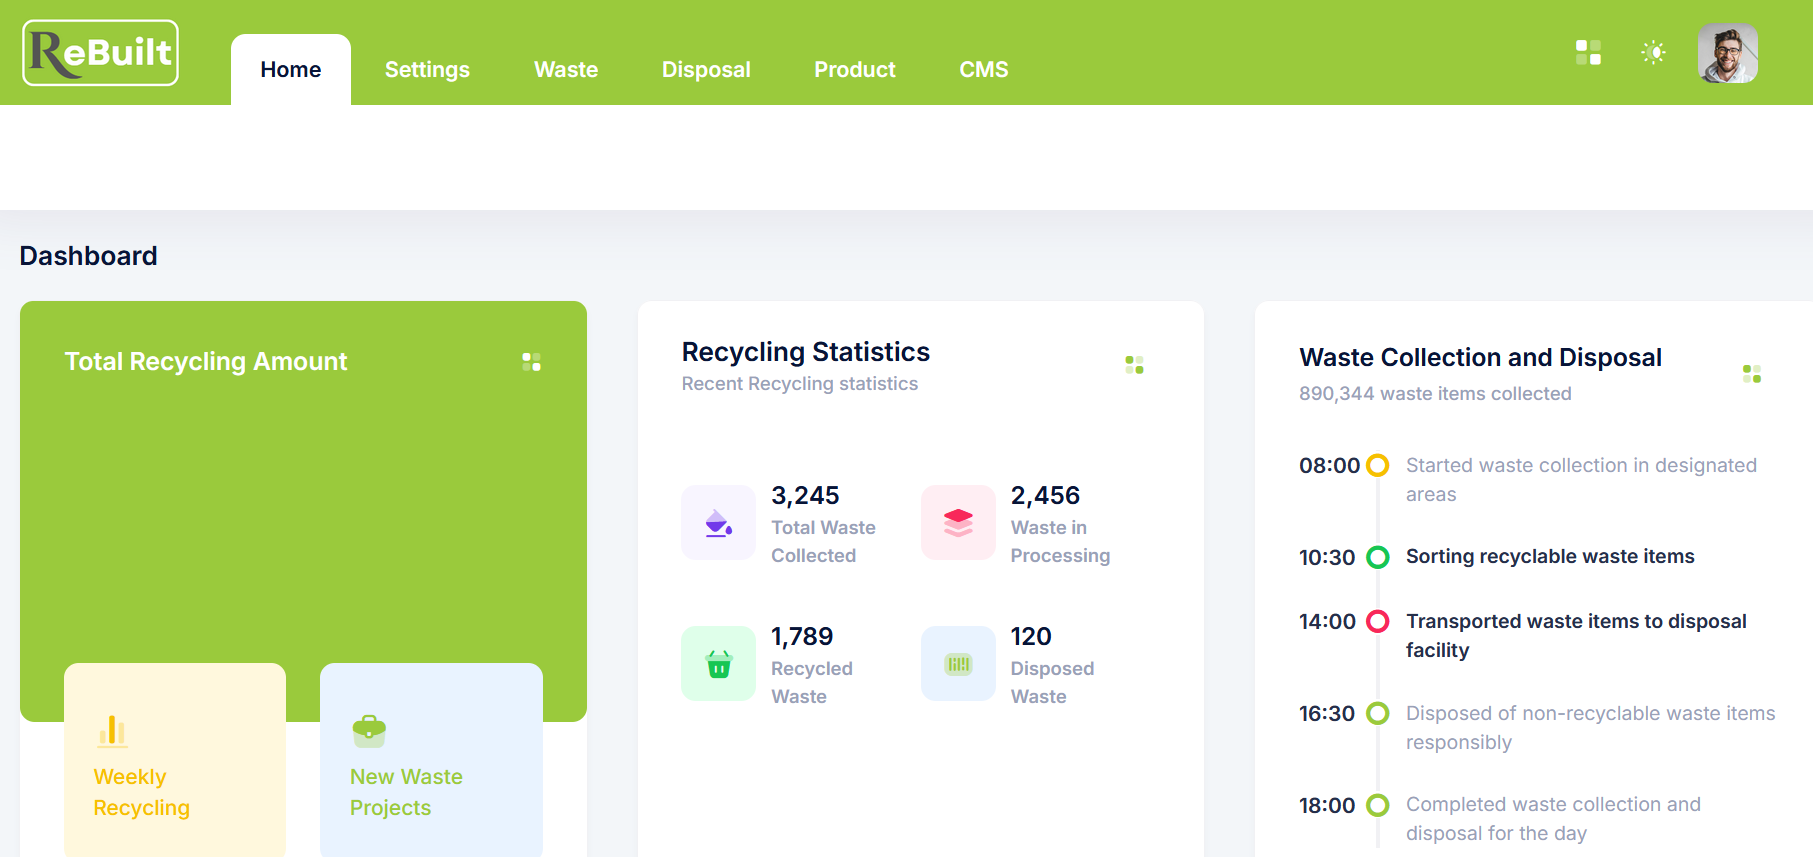The width and height of the screenshot is (1813, 857).
Task: Open Recycling Statistics card menu icon
Action: pos(1134,365)
